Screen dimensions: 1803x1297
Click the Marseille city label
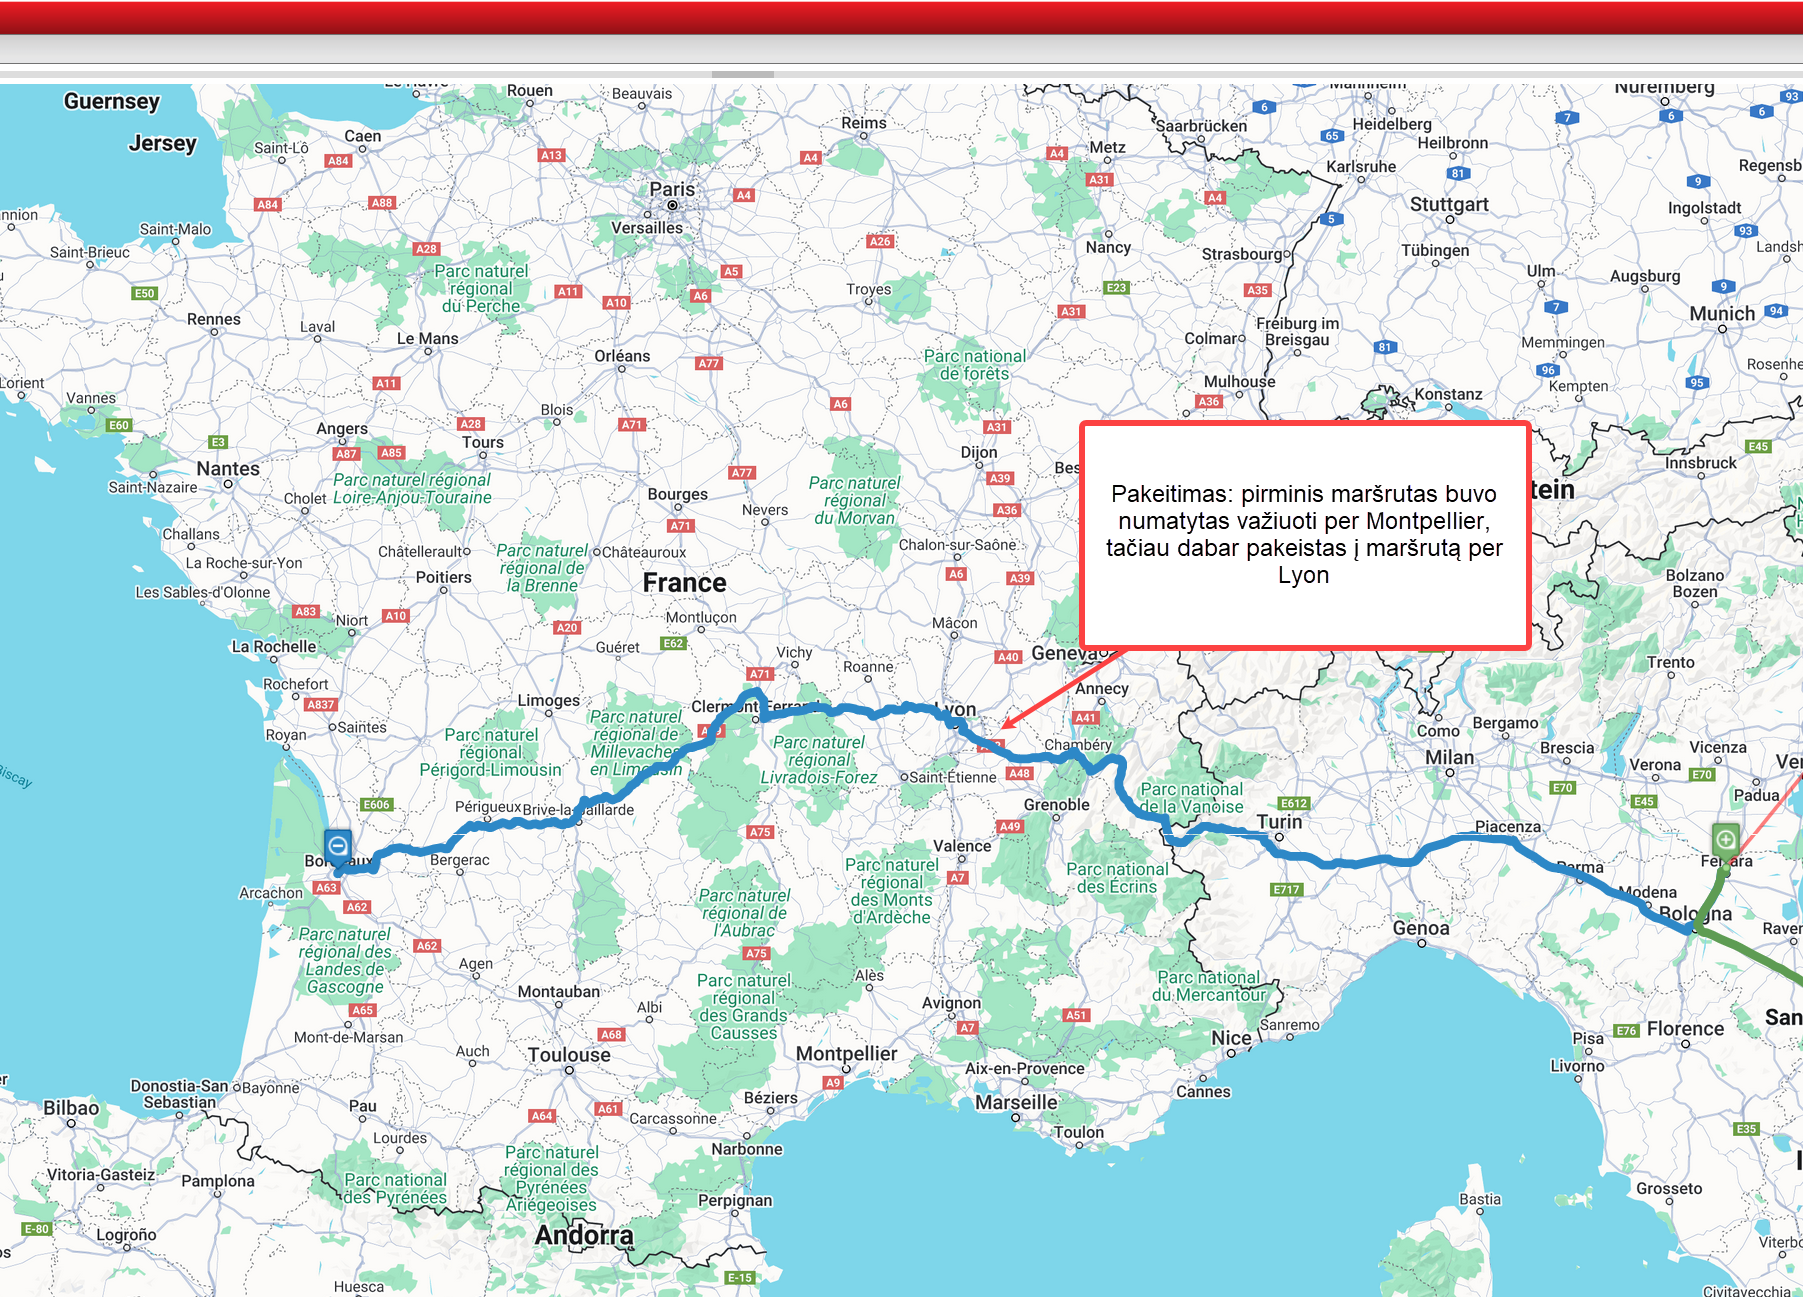pos(1016,1102)
